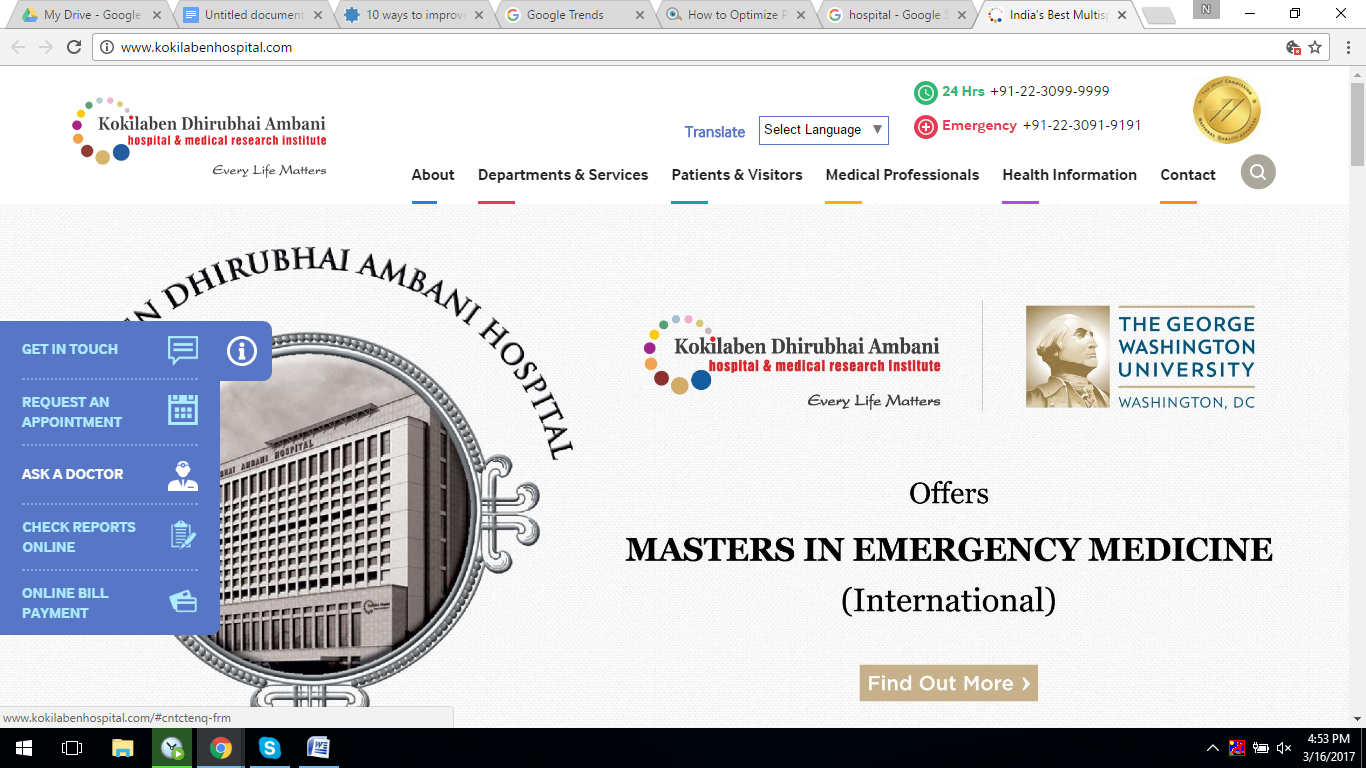Screen dimensions: 1366x768
Task: Click the Online Bill Payment card icon
Action: point(183,602)
